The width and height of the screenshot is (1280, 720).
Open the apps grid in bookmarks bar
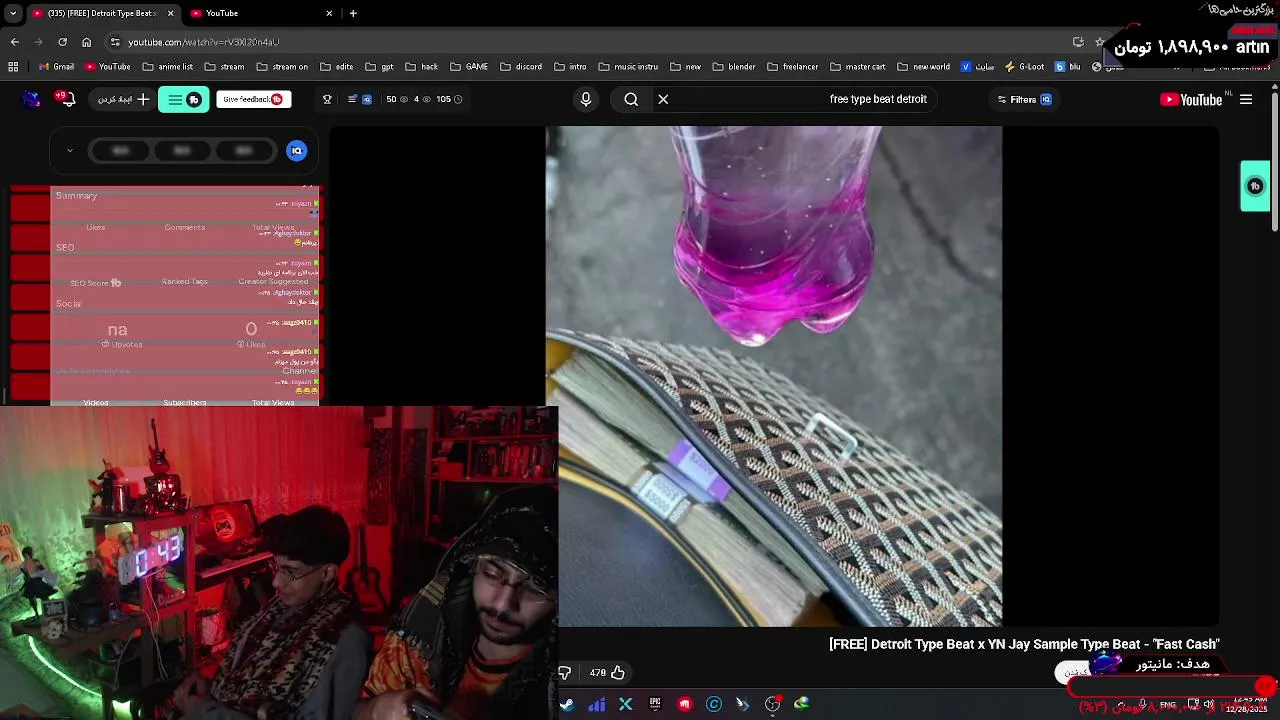(x=13, y=67)
